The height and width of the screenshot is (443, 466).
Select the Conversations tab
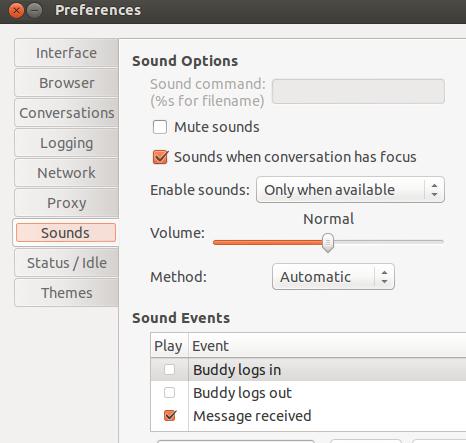66,113
